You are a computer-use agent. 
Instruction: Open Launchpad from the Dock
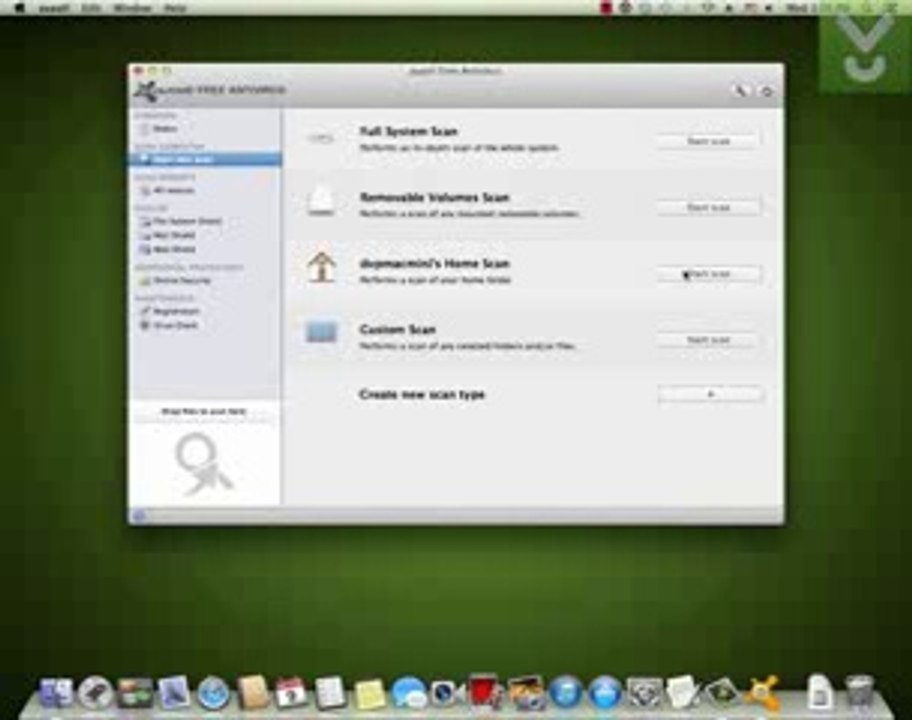coord(95,693)
